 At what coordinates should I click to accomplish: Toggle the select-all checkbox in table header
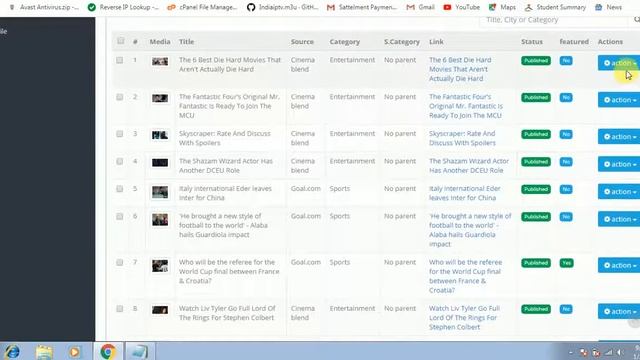click(x=120, y=41)
